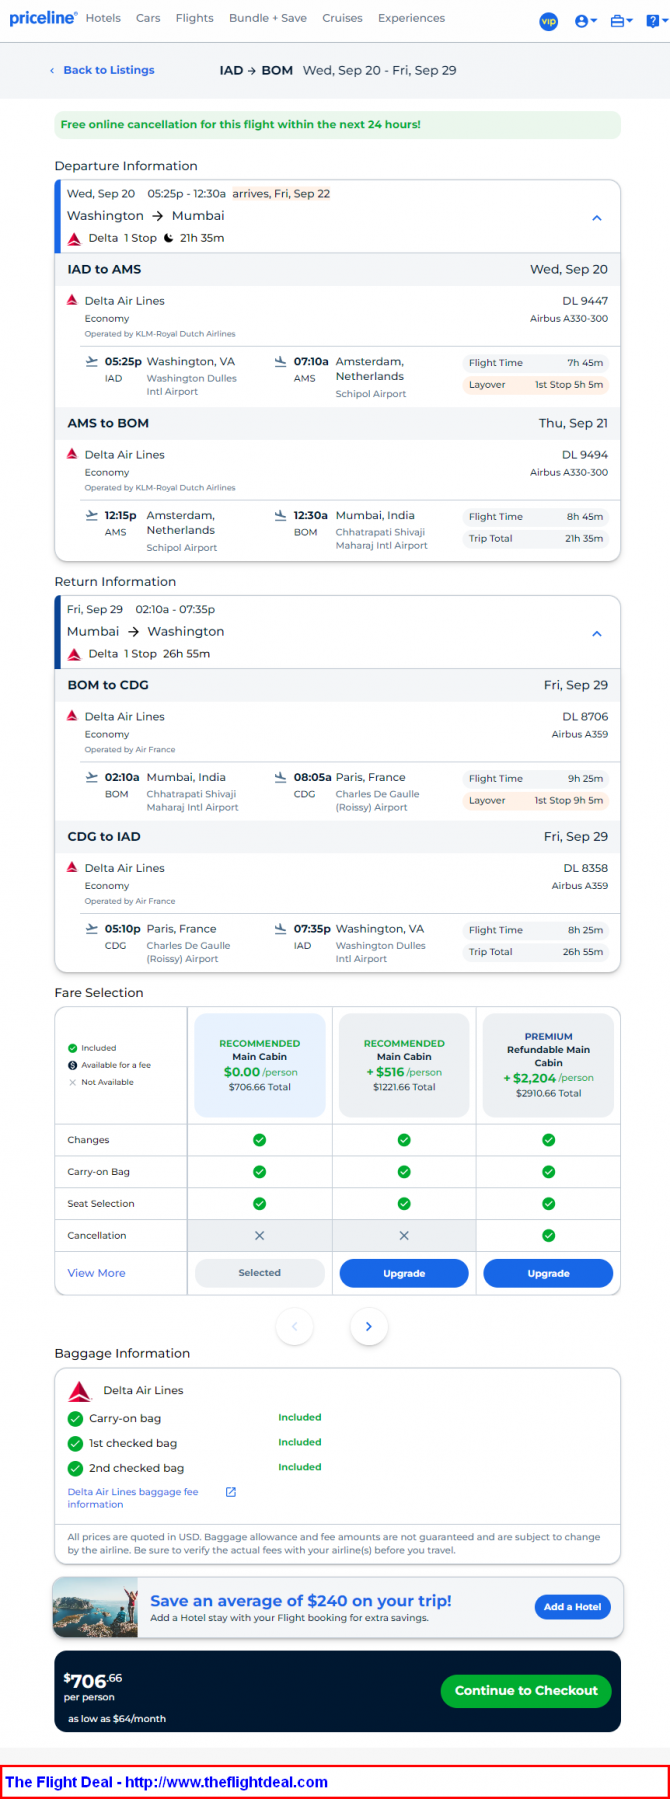Click the Layover 1st Stop 9h 5m badge

click(536, 801)
